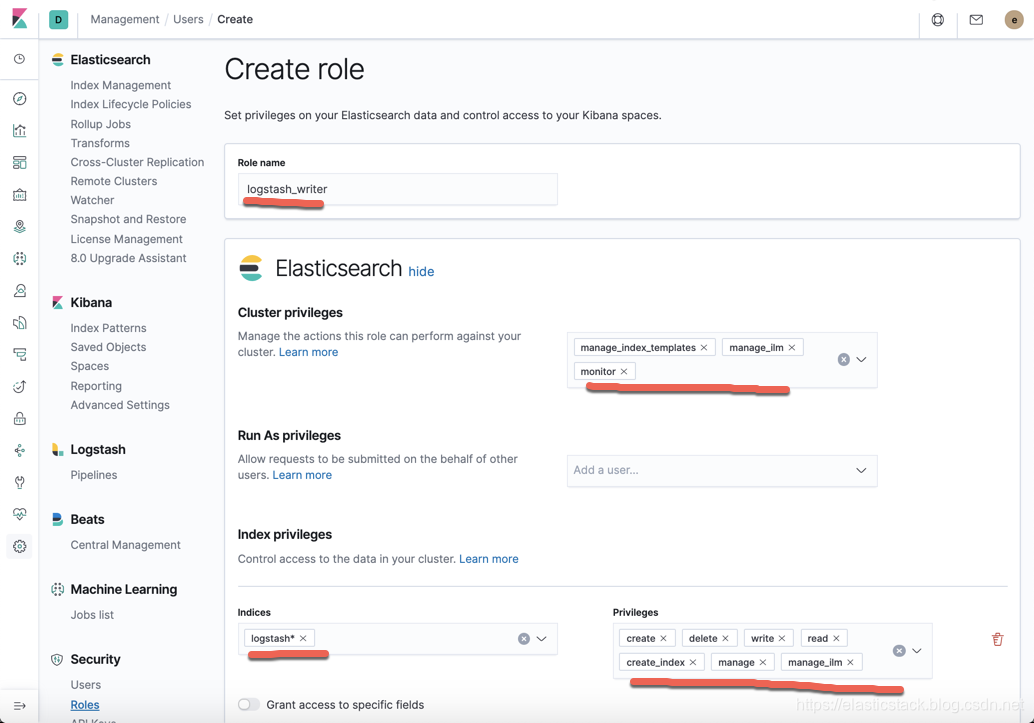Open Dev Tools wrench icon
This screenshot has width=1034, height=723.
point(20,482)
